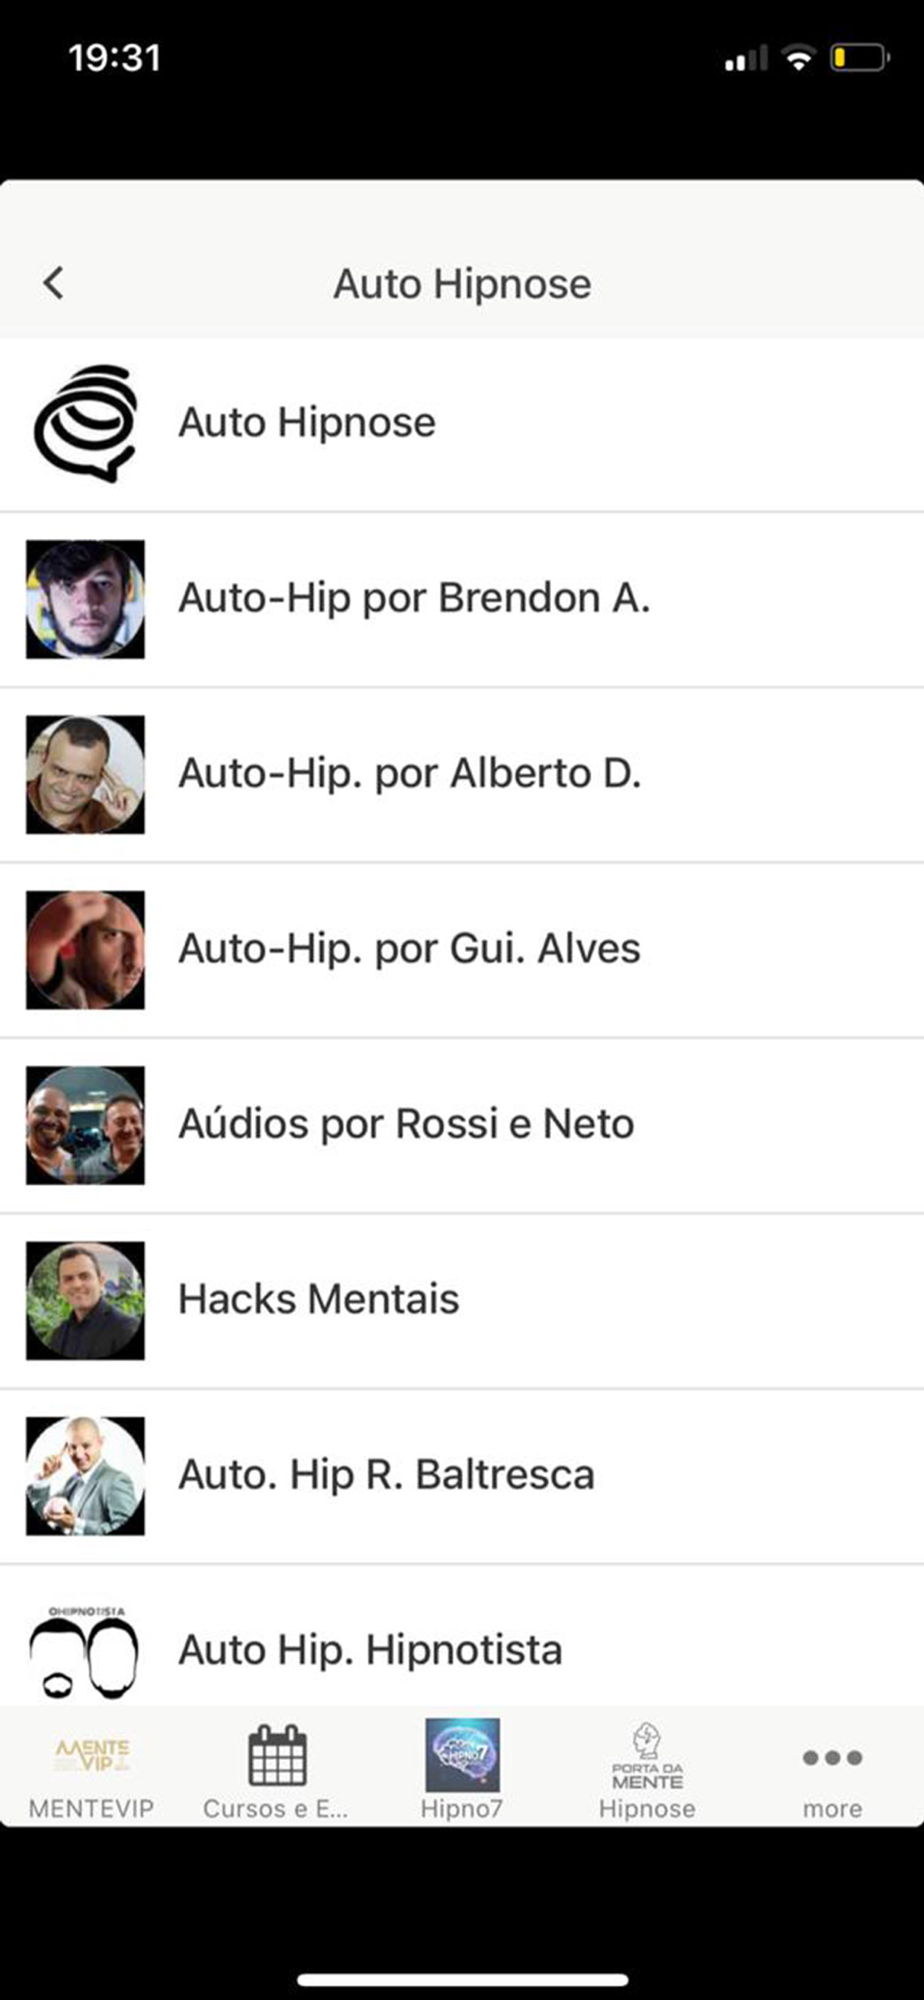Tap Alberto D. avatar thumbnail

pyautogui.click(x=85, y=774)
